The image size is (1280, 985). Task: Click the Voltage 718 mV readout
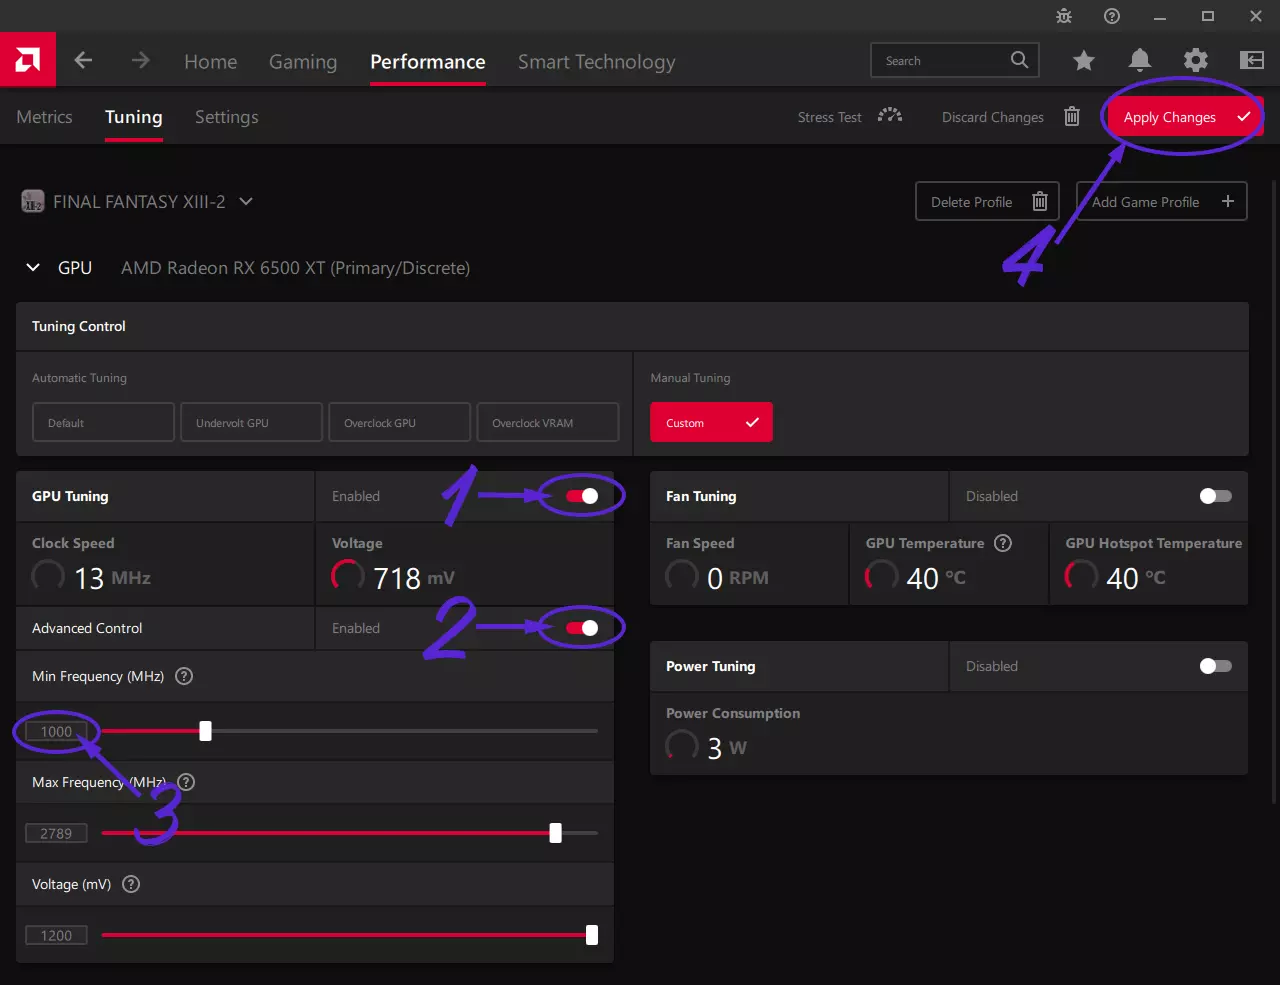393,577
